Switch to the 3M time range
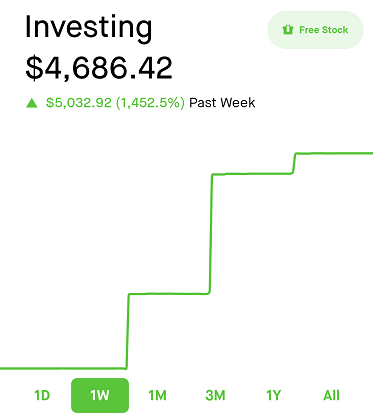 point(215,395)
